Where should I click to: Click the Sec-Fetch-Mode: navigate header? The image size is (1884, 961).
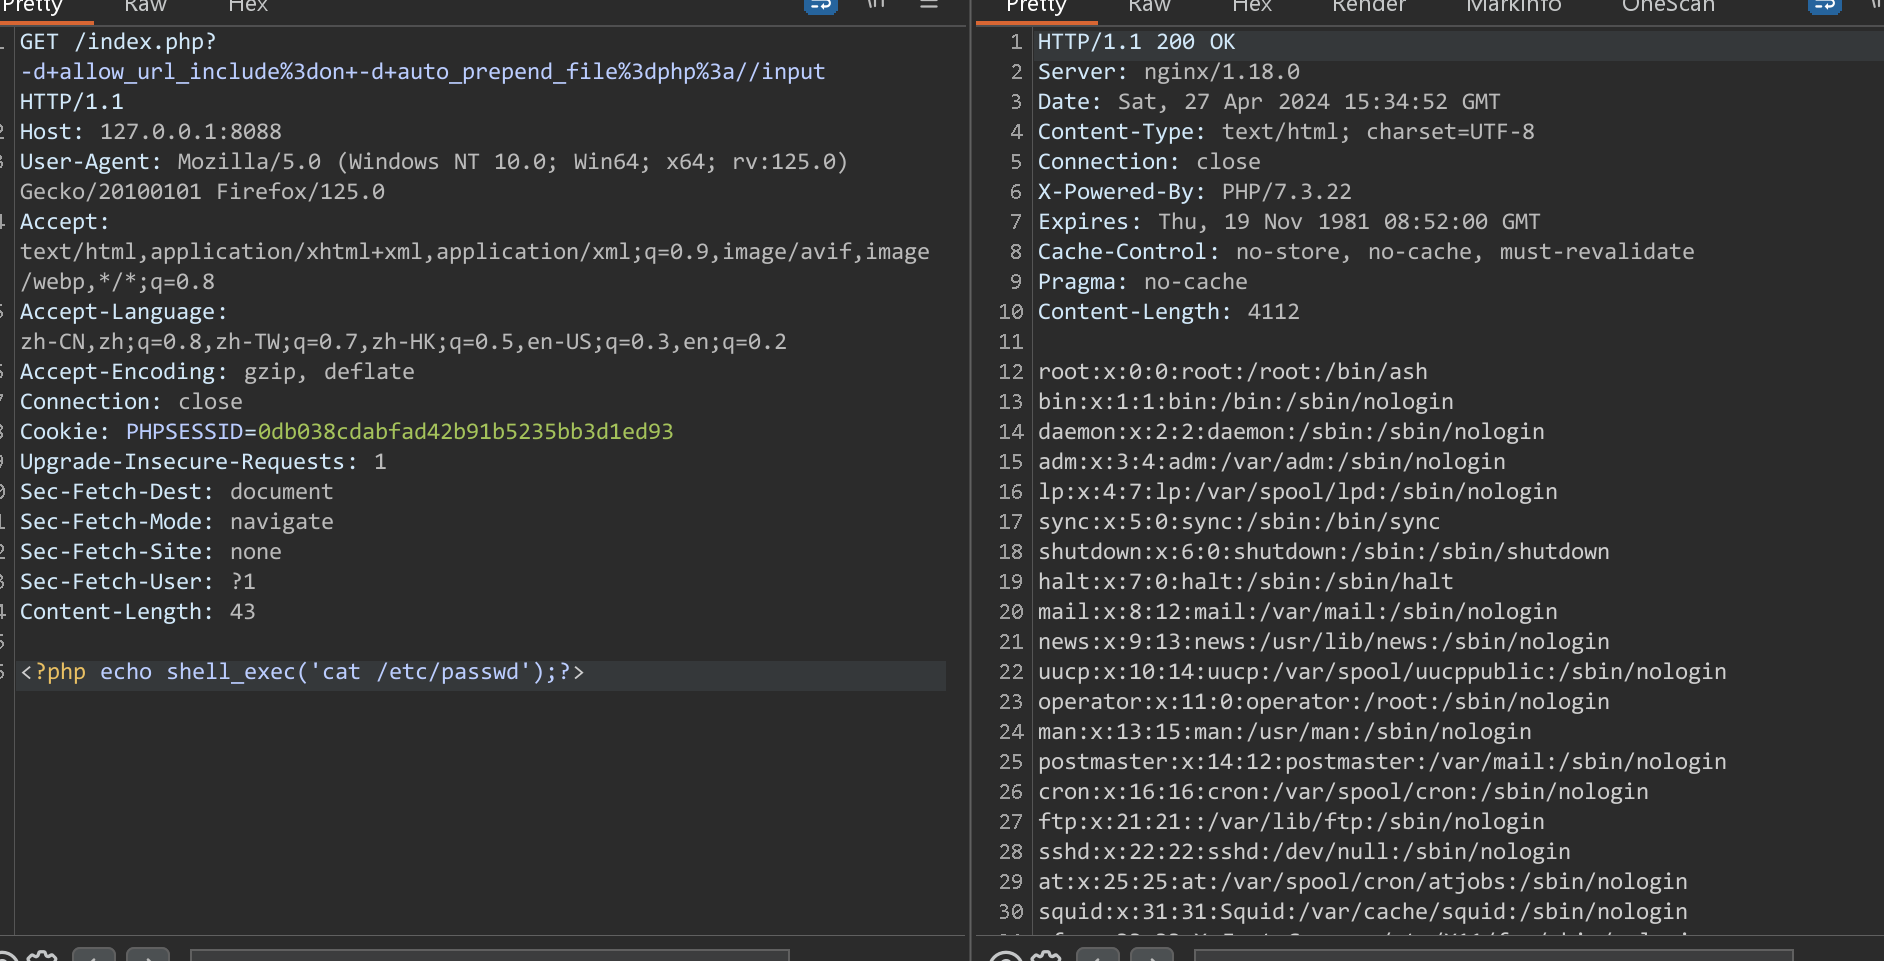point(177,522)
